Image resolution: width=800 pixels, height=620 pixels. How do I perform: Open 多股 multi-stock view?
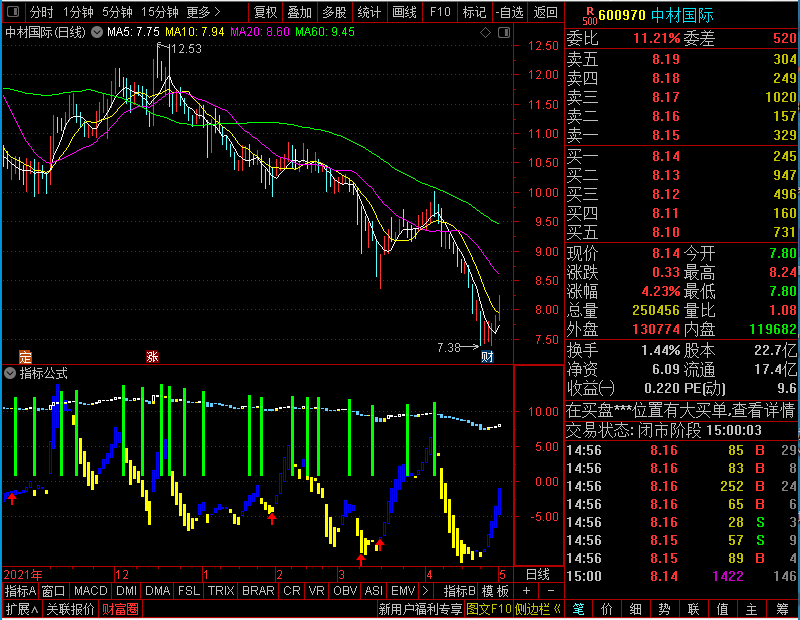point(334,12)
